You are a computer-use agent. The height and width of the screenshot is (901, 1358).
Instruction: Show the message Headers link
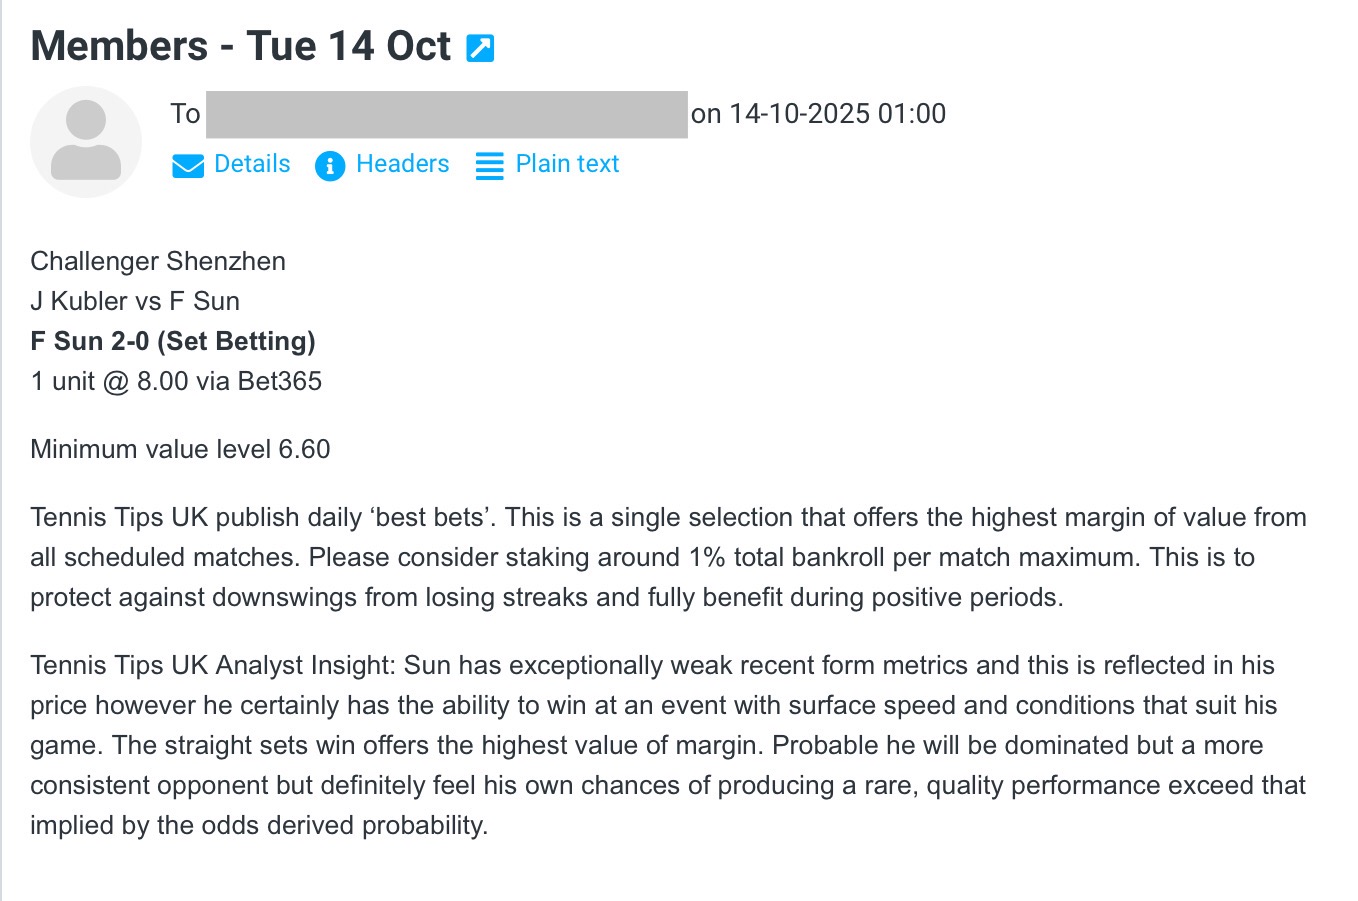coord(402,164)
